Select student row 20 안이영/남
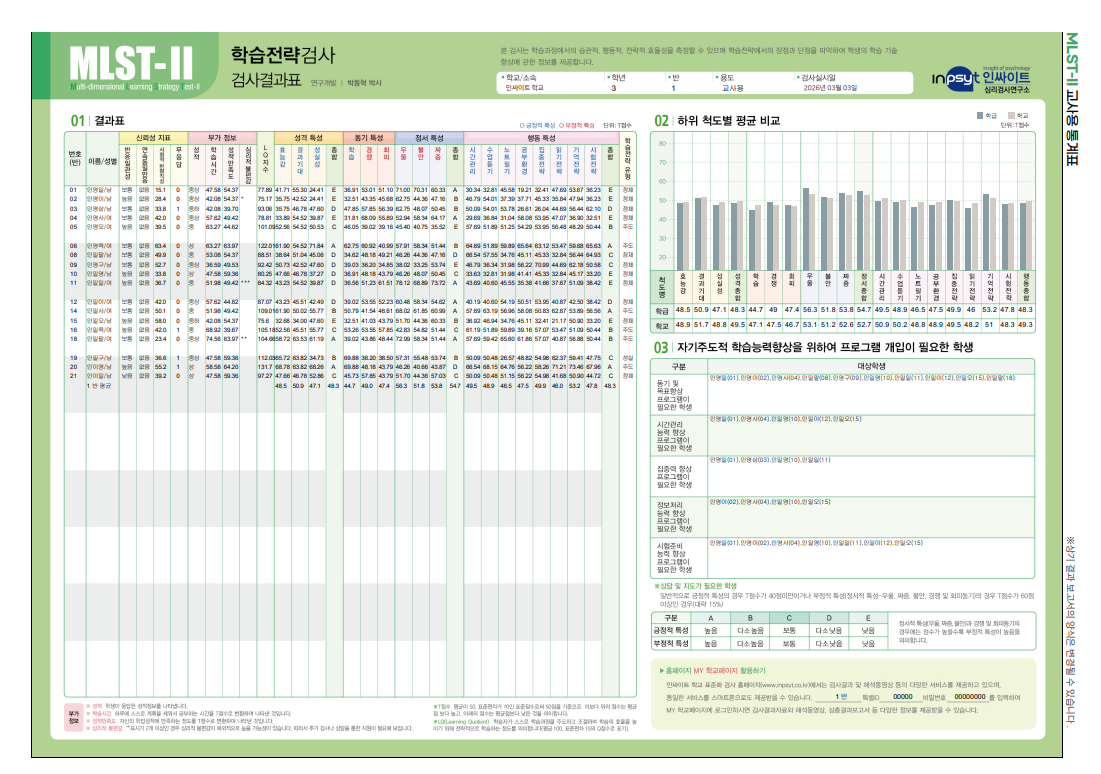This screenshot has width=1101, height=774. 350,367
